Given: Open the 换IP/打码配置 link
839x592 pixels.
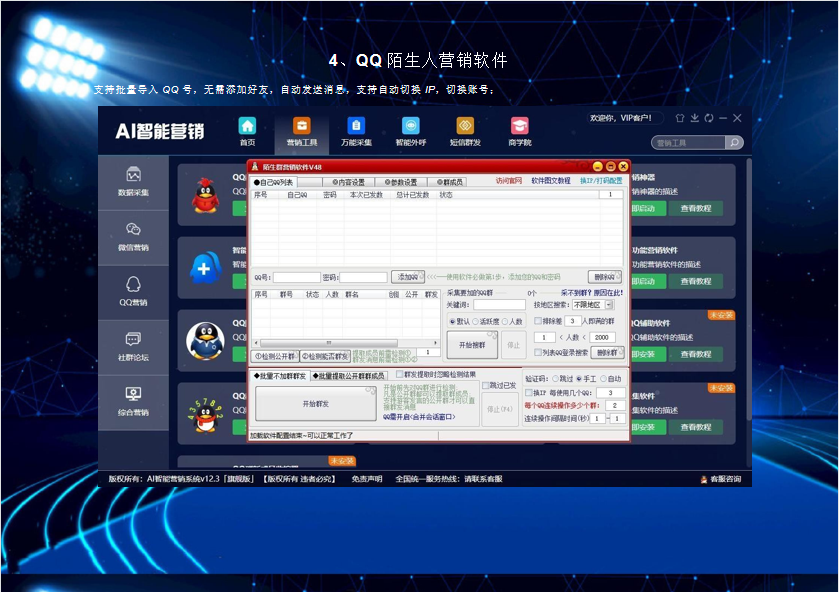Looking at the screenshot, I should click(x=601, y=181).
